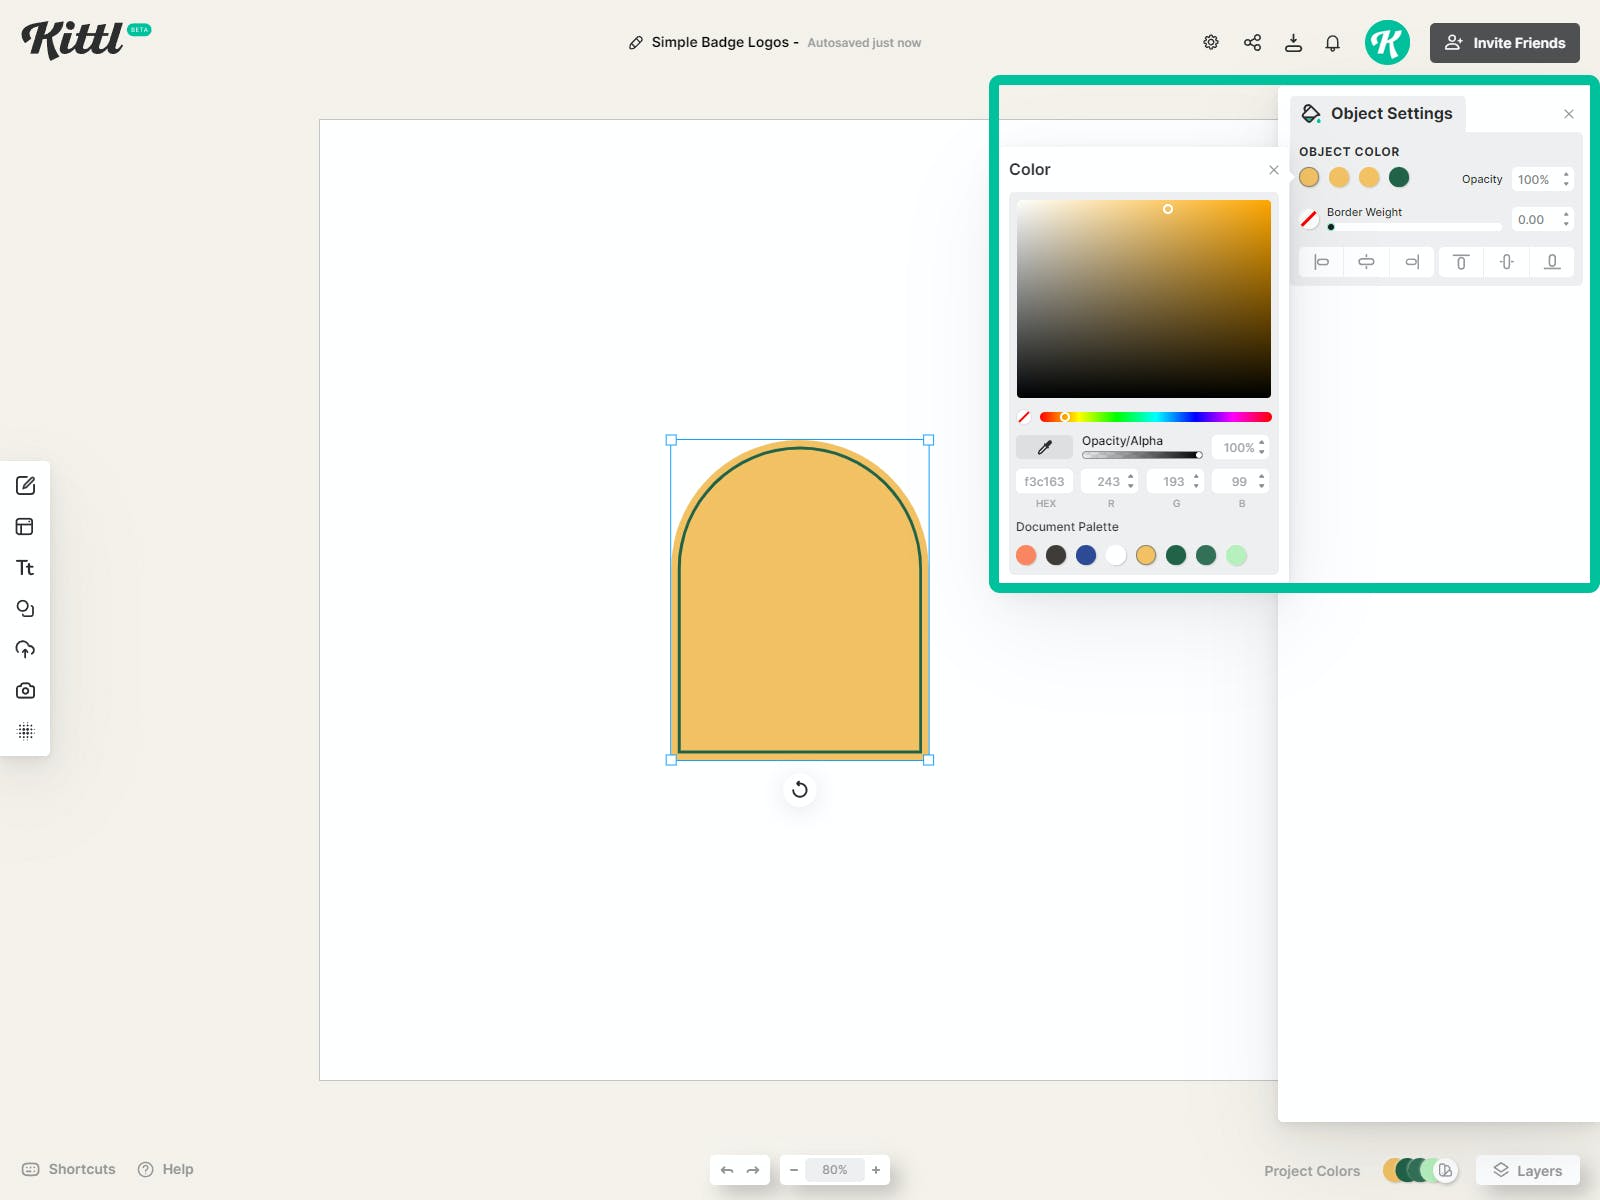Image resolution: width=1600 pixels, height=1200 pixels.
Task: Click the hue rainbow slider
Action: (x=1156, y=417)
